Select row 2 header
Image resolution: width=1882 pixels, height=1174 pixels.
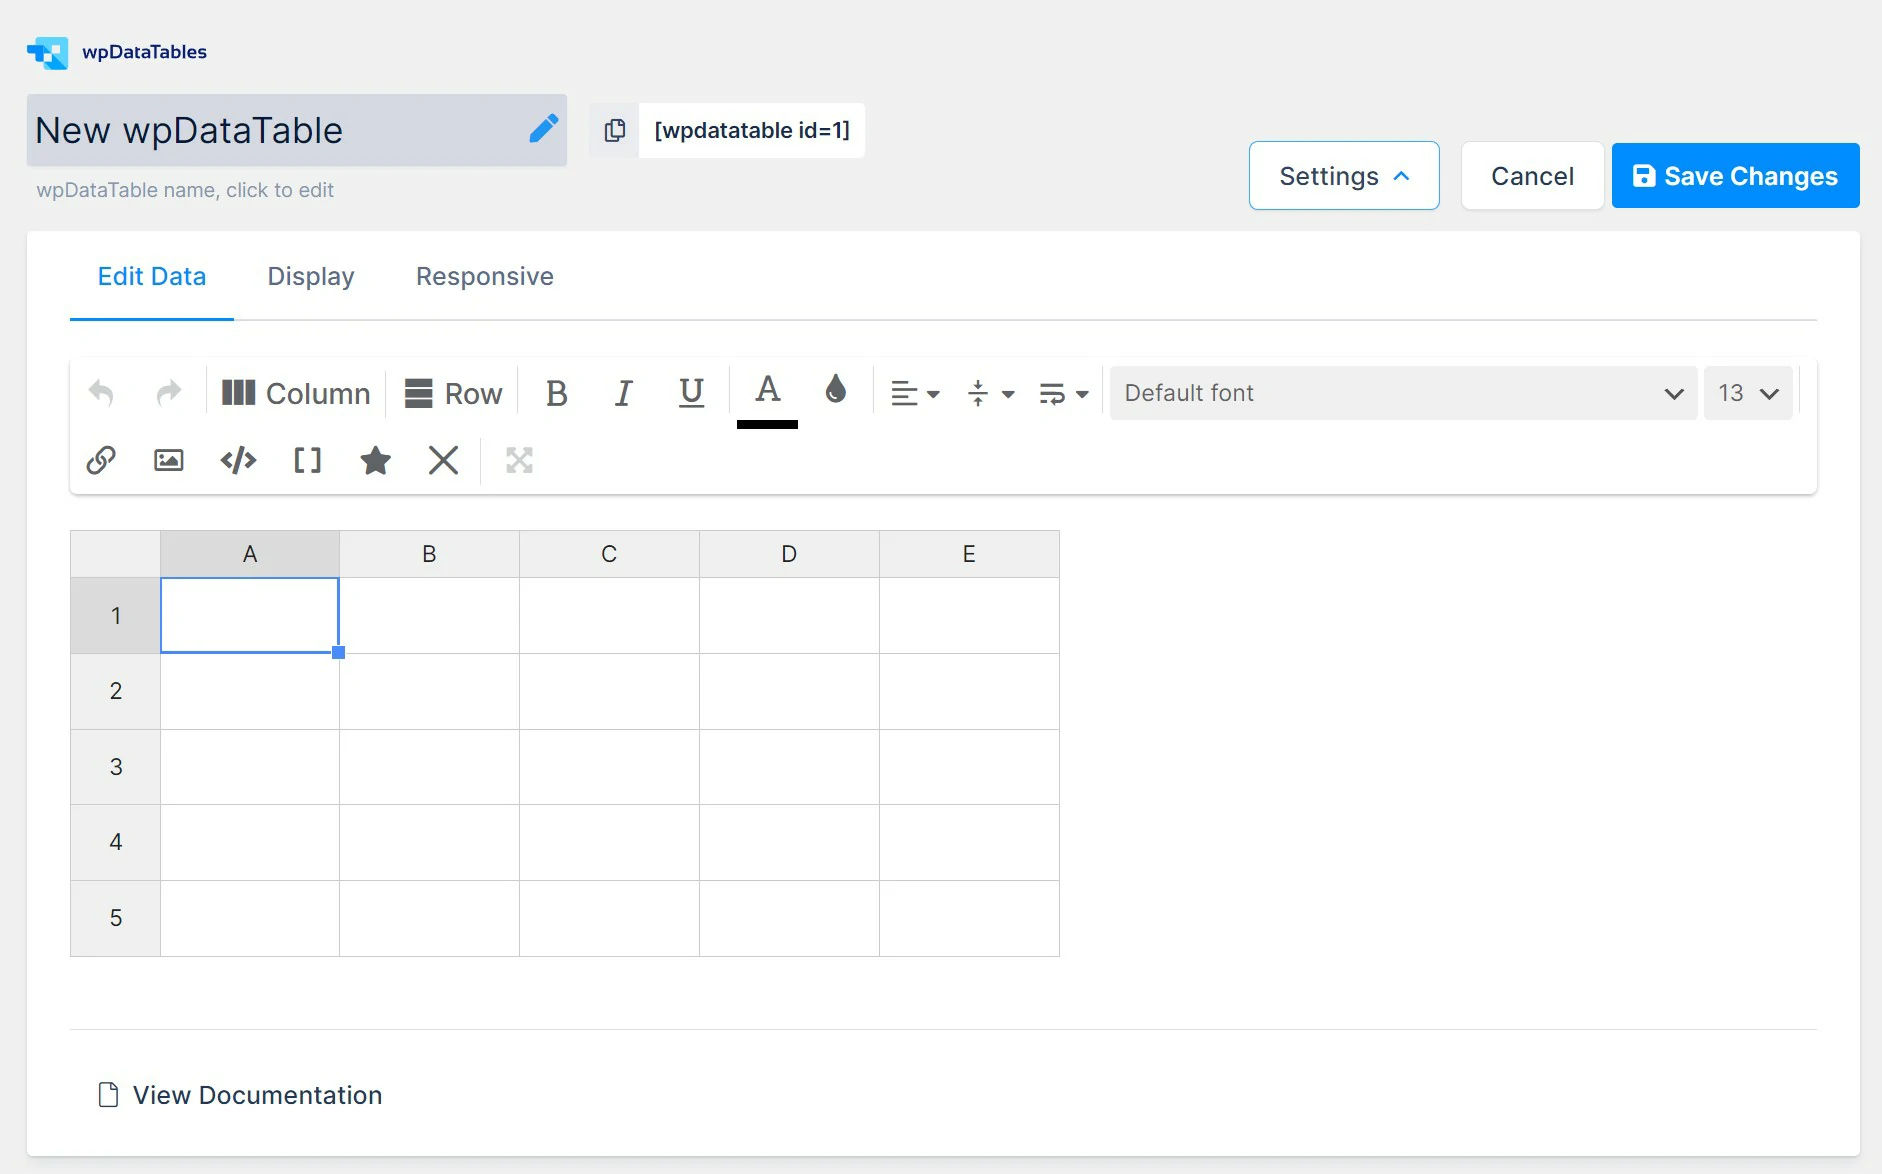(116, 691)
